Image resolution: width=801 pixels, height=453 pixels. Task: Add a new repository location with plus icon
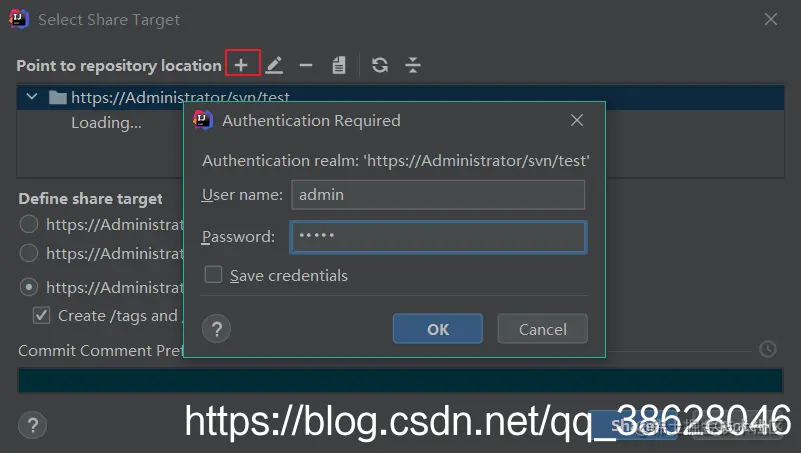(242, 65)
